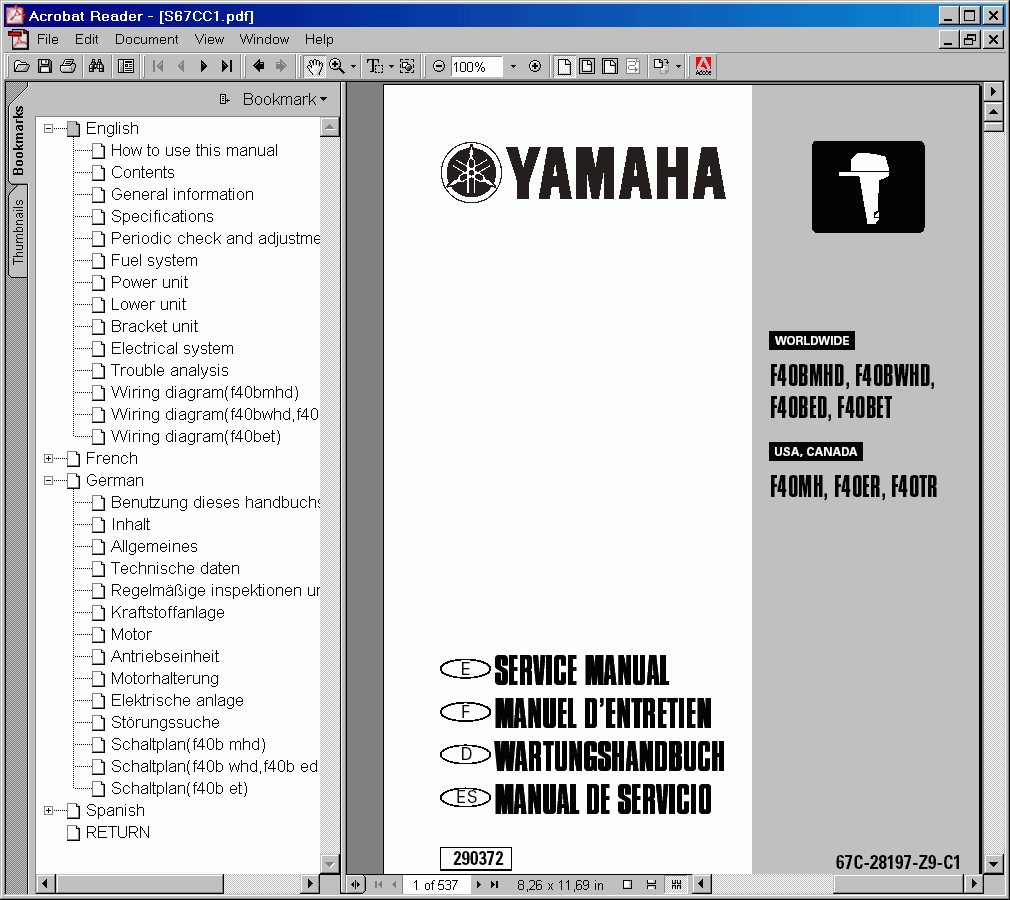
Task: Expand the Spanish bookmarks branch
Action: tap(48, 810)
